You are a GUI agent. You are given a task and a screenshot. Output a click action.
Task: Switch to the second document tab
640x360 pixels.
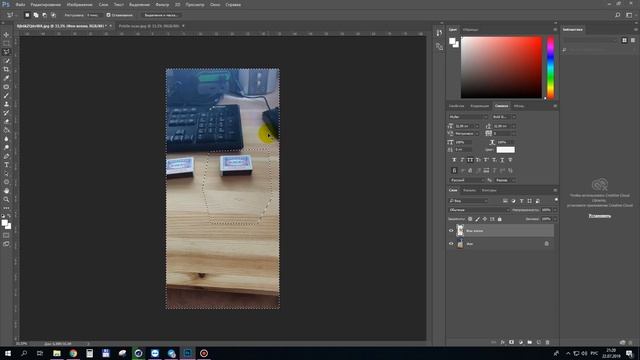click(x=149, y=26)
